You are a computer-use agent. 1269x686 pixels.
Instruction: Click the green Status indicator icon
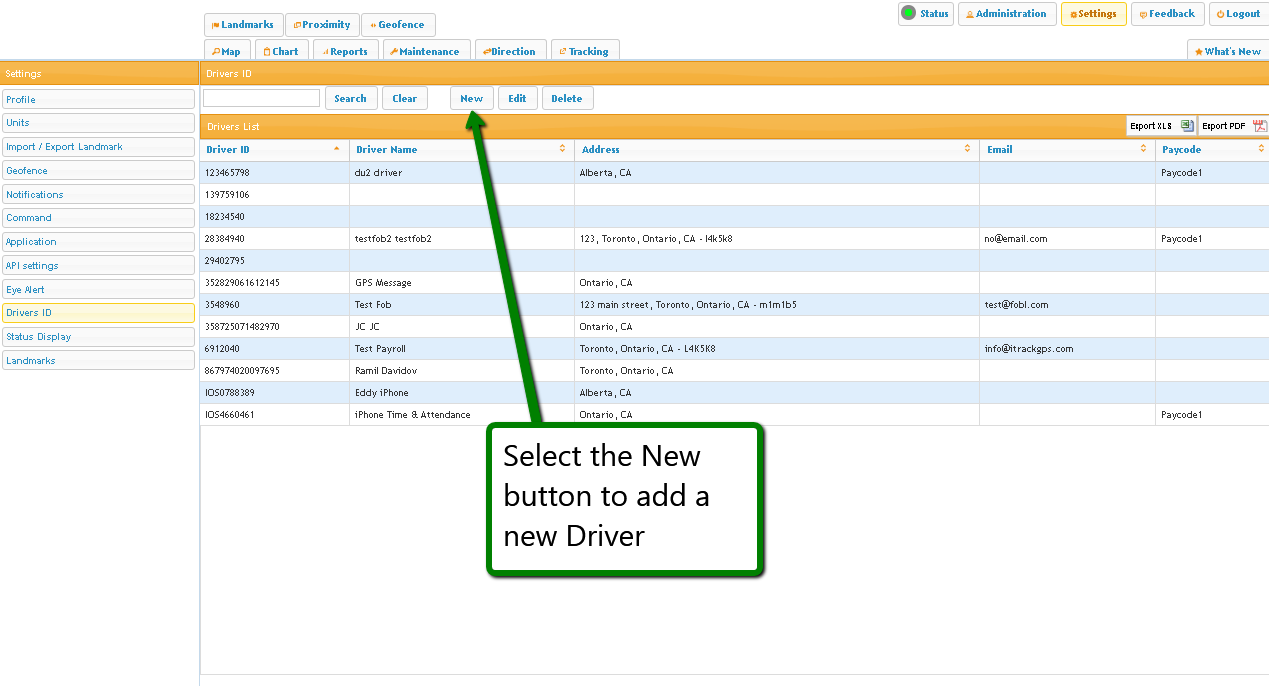coord(908,13)
